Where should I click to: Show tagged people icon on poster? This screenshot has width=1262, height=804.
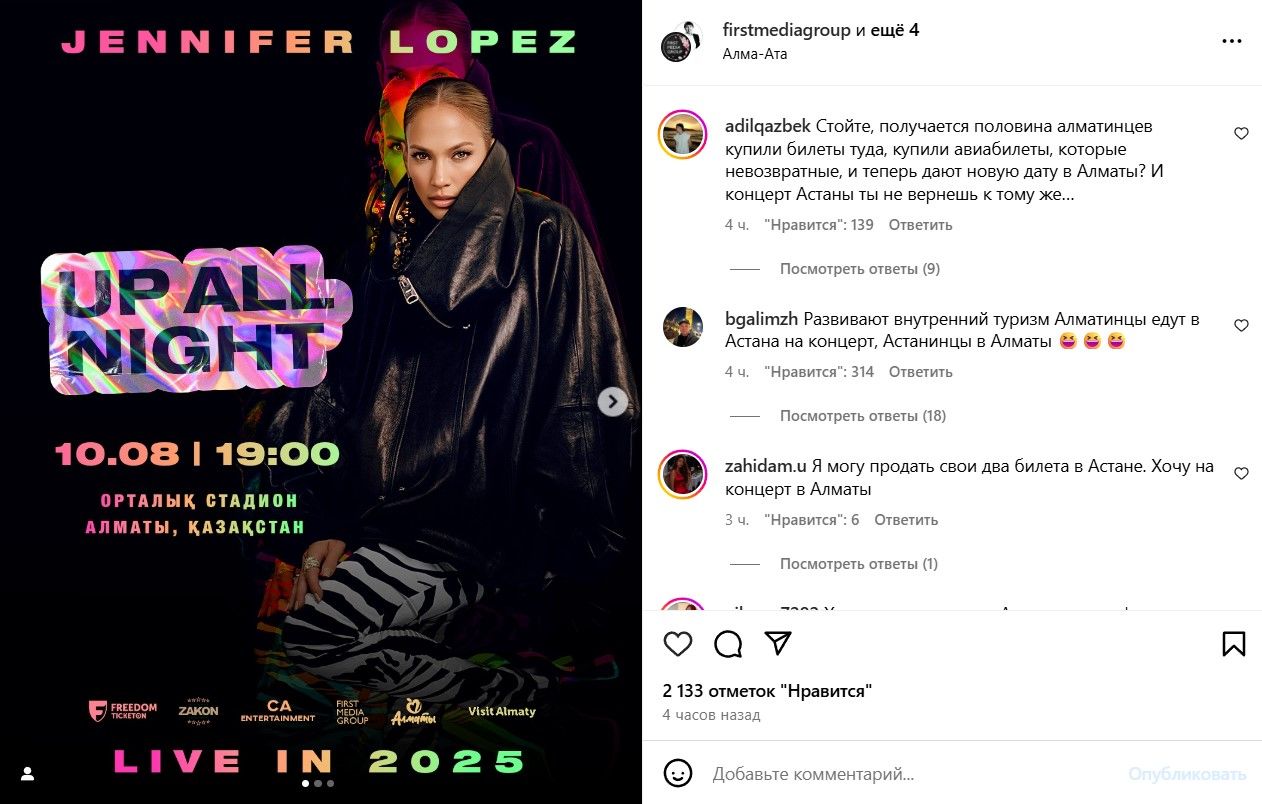click(28, 773)
